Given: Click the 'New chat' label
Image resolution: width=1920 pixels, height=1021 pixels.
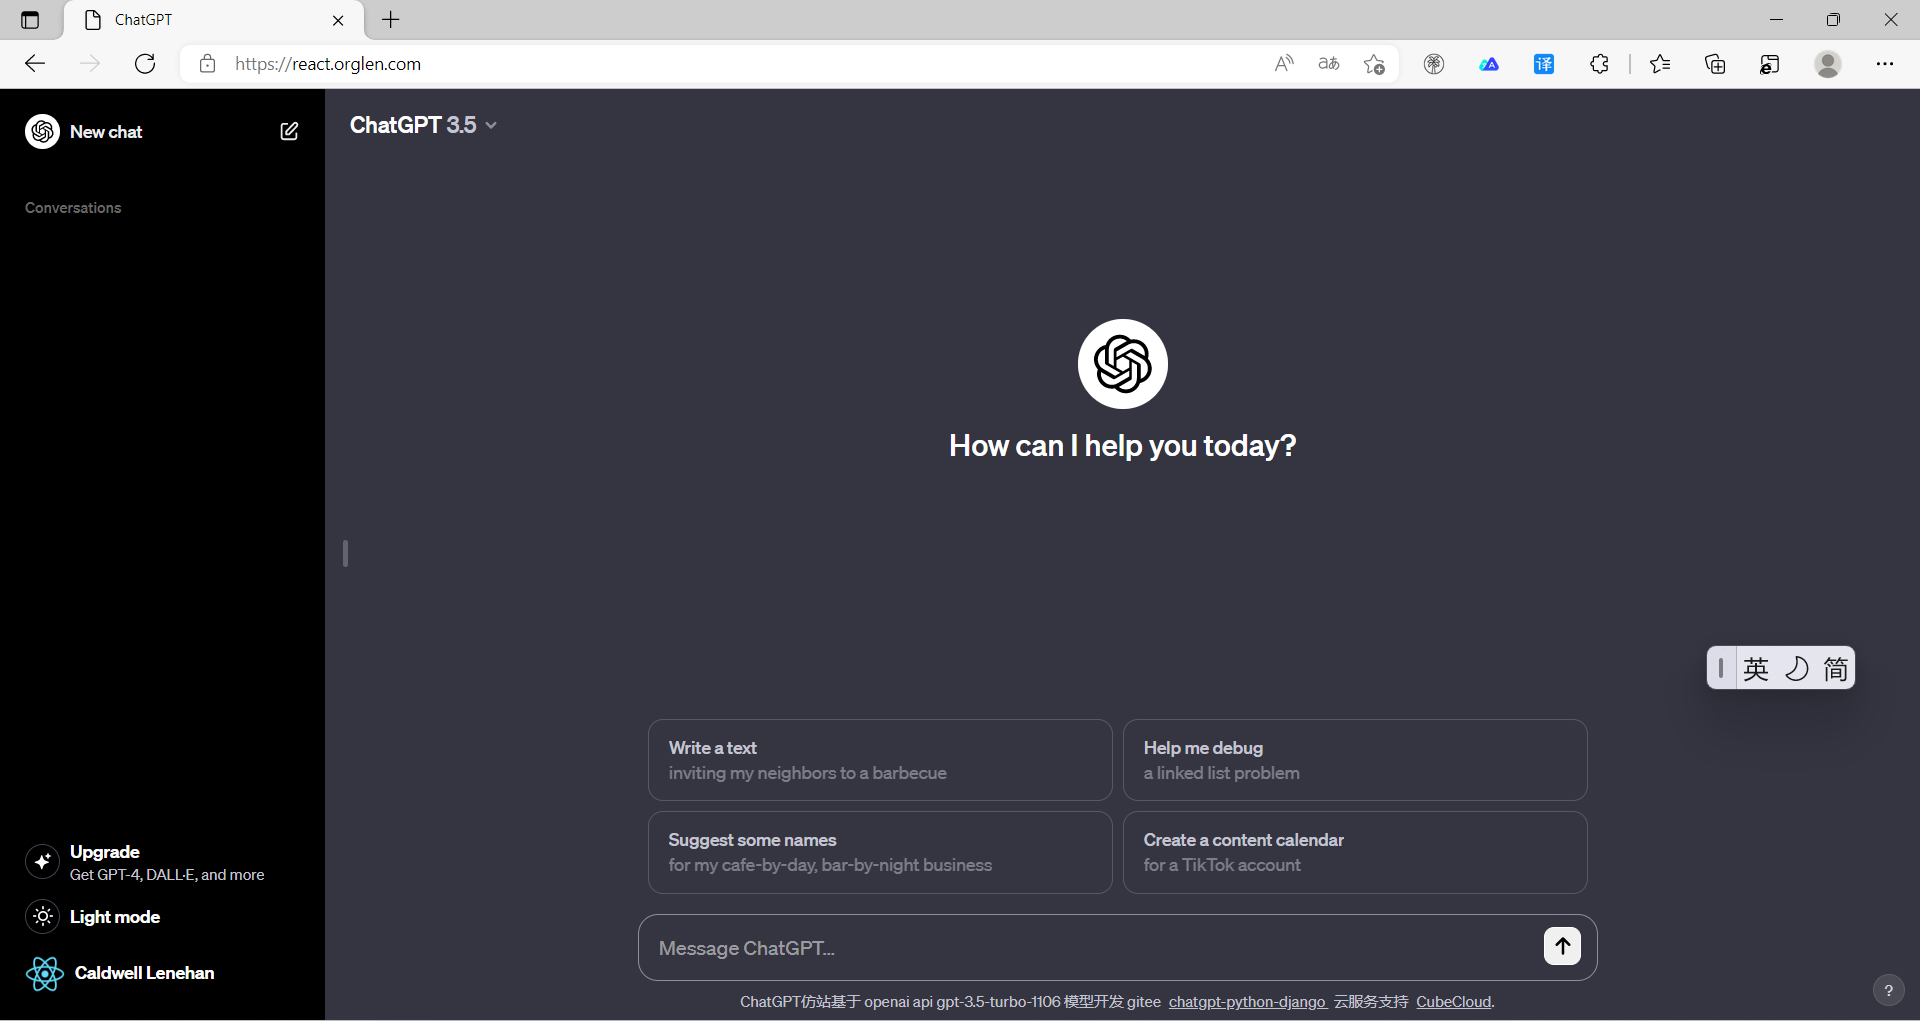Looking at the screenshot, I should [x=106, y=132].
